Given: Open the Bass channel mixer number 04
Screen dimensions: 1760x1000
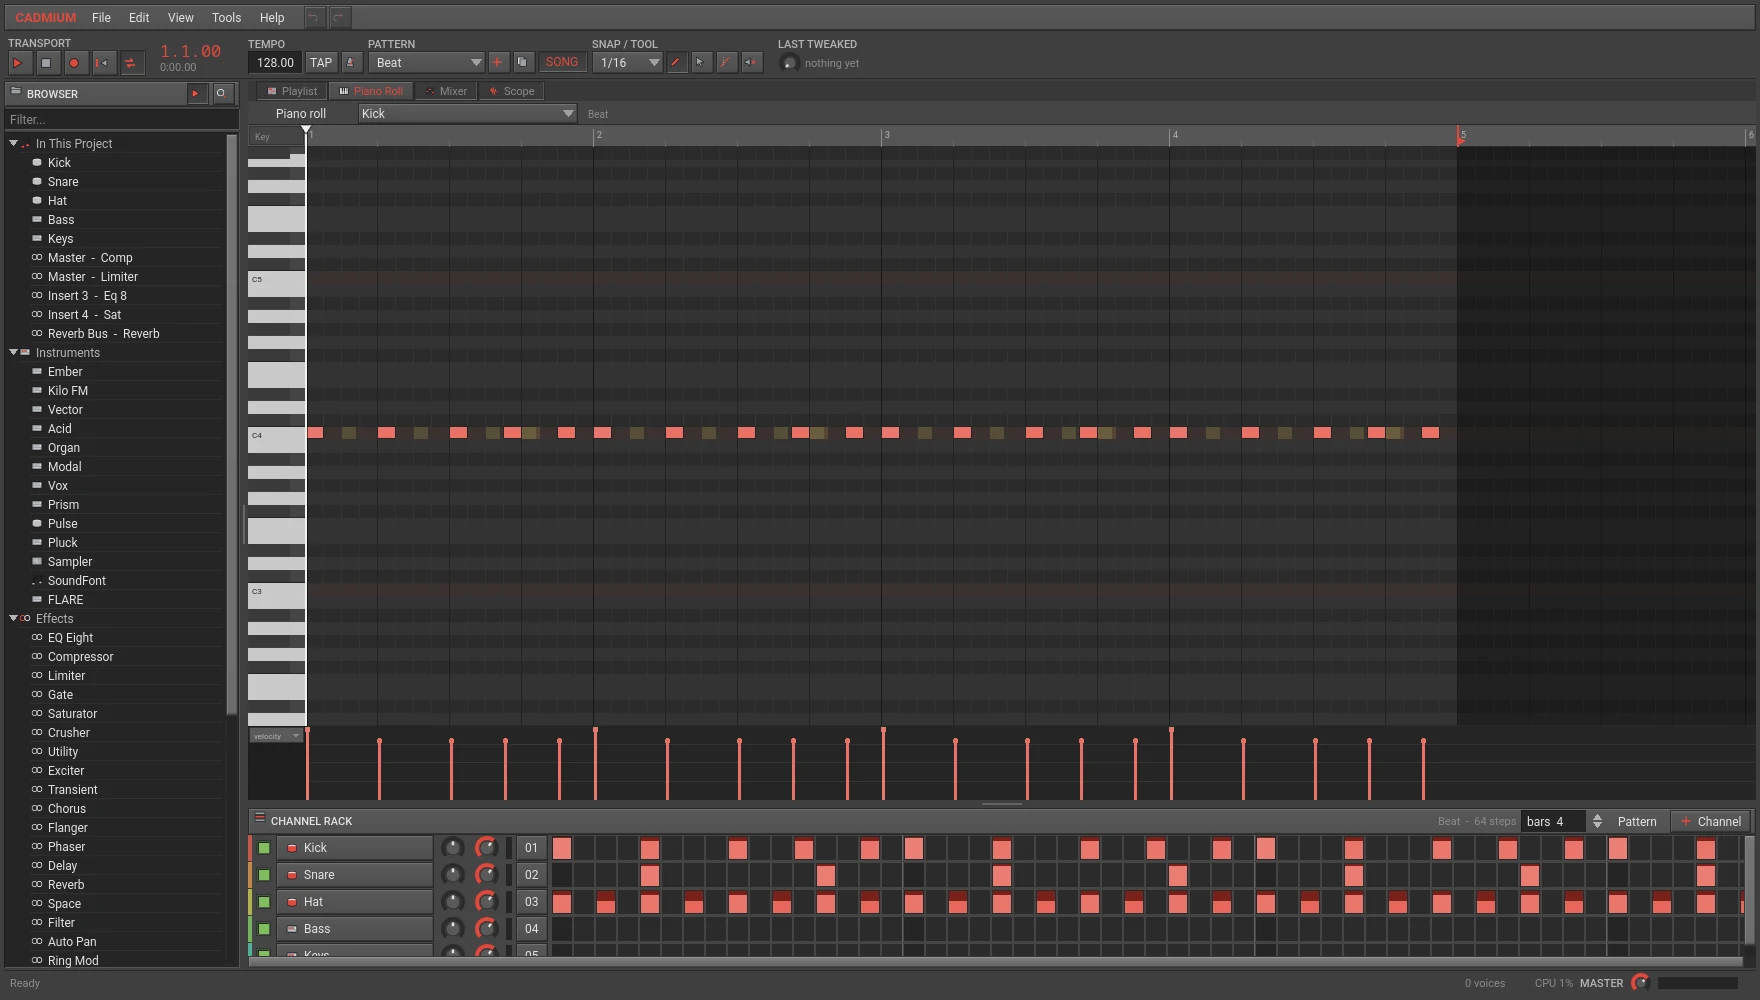Looking at the screenshot, I should (x=531, y=929).
